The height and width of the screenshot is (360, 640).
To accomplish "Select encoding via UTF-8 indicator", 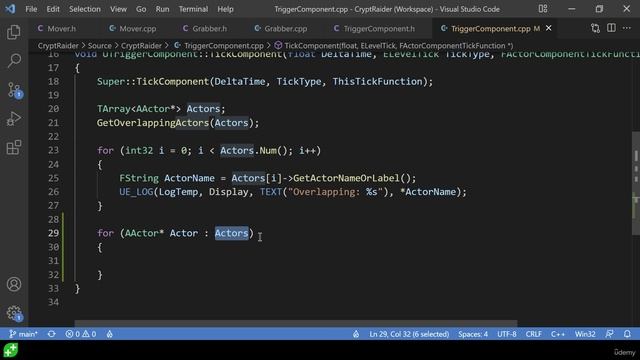I will [507, 334].
